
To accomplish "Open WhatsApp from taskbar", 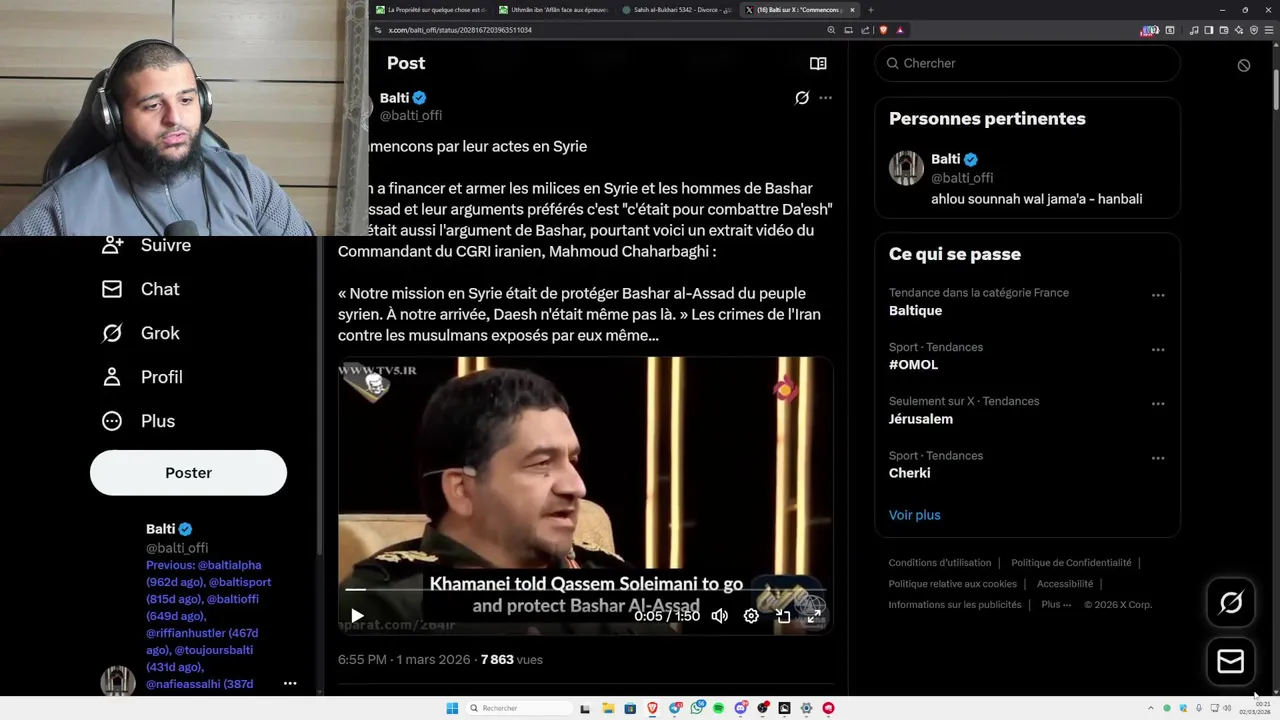I will click(x=696, y=708).
